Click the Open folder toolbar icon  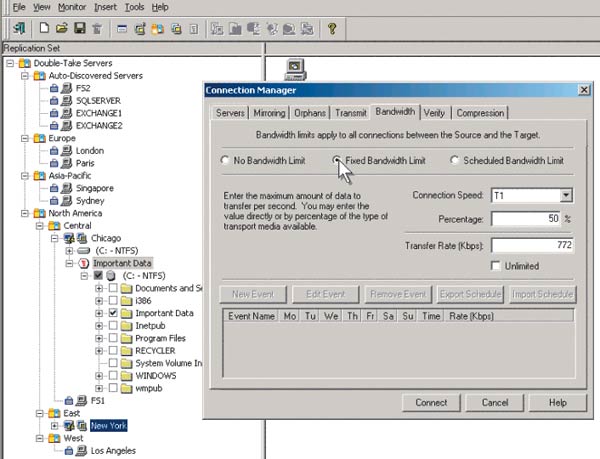coord(62,28)
